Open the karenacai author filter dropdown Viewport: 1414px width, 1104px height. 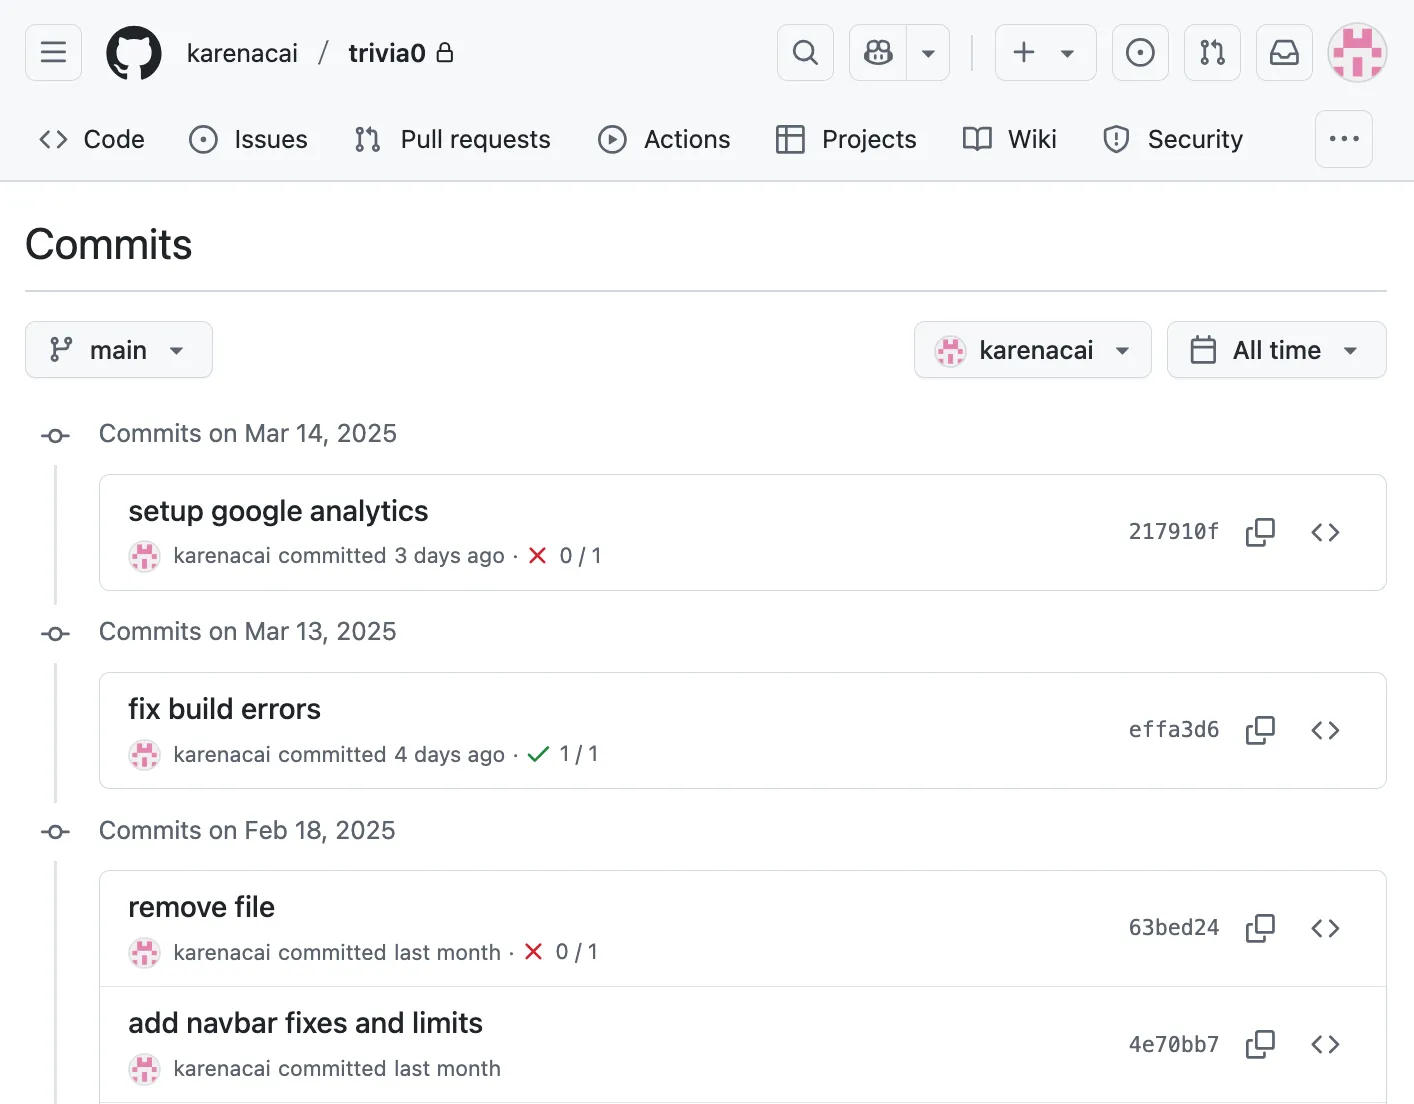click(x=1032, y=350)
